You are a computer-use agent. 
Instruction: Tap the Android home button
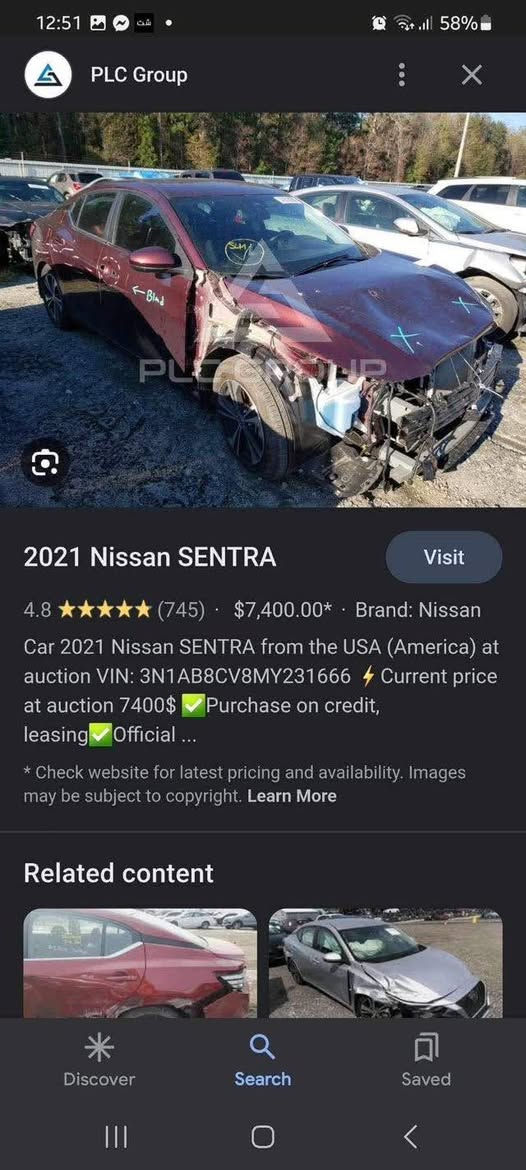[x=263, y=1136]
